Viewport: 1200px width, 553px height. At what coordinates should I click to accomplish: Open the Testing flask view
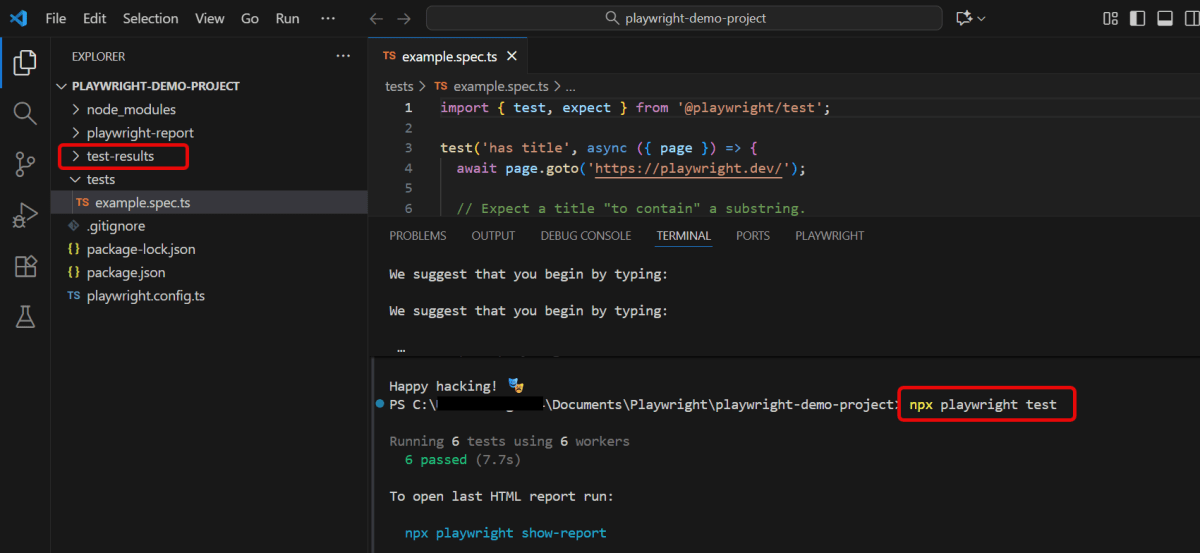pos(25,317)
